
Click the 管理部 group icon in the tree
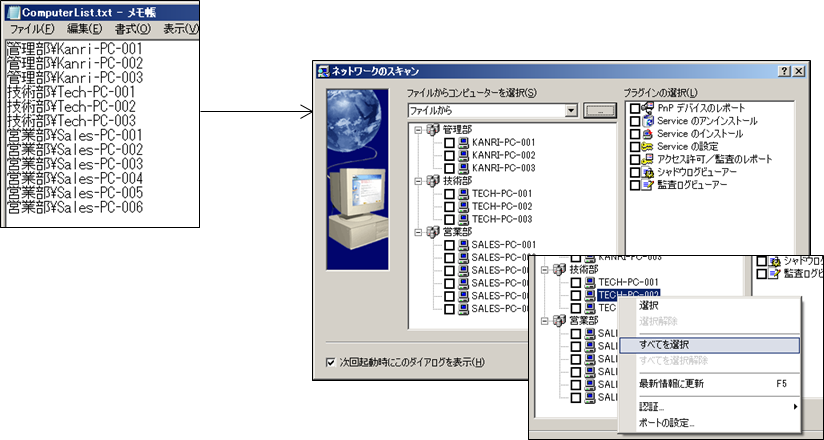click(x=433, y=129)
